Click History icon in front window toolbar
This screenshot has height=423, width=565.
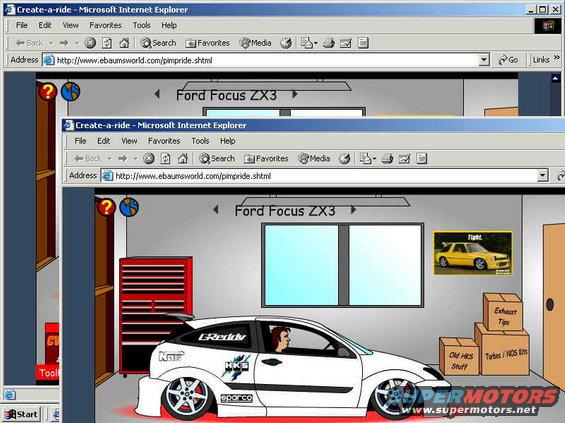point(344,159)
